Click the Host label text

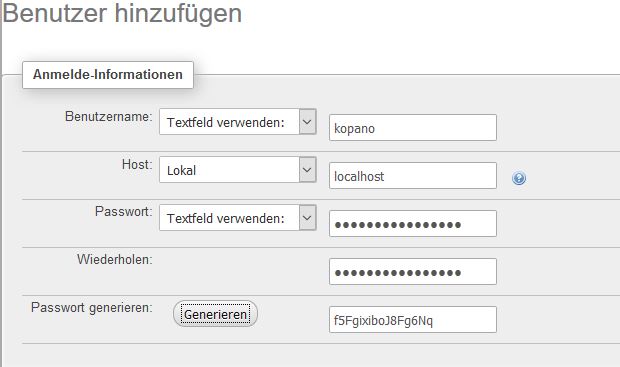137,165
